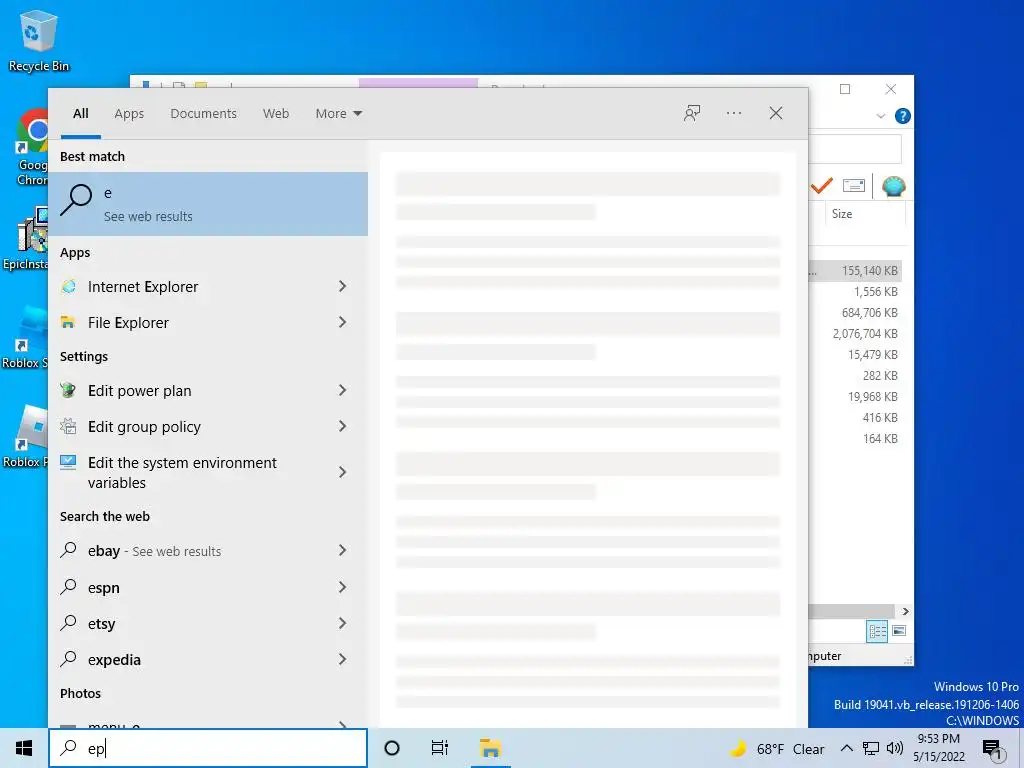Click the blue shell icon in Explorer
Viewport: 1024px width, 768px height.
click(893, 186)
